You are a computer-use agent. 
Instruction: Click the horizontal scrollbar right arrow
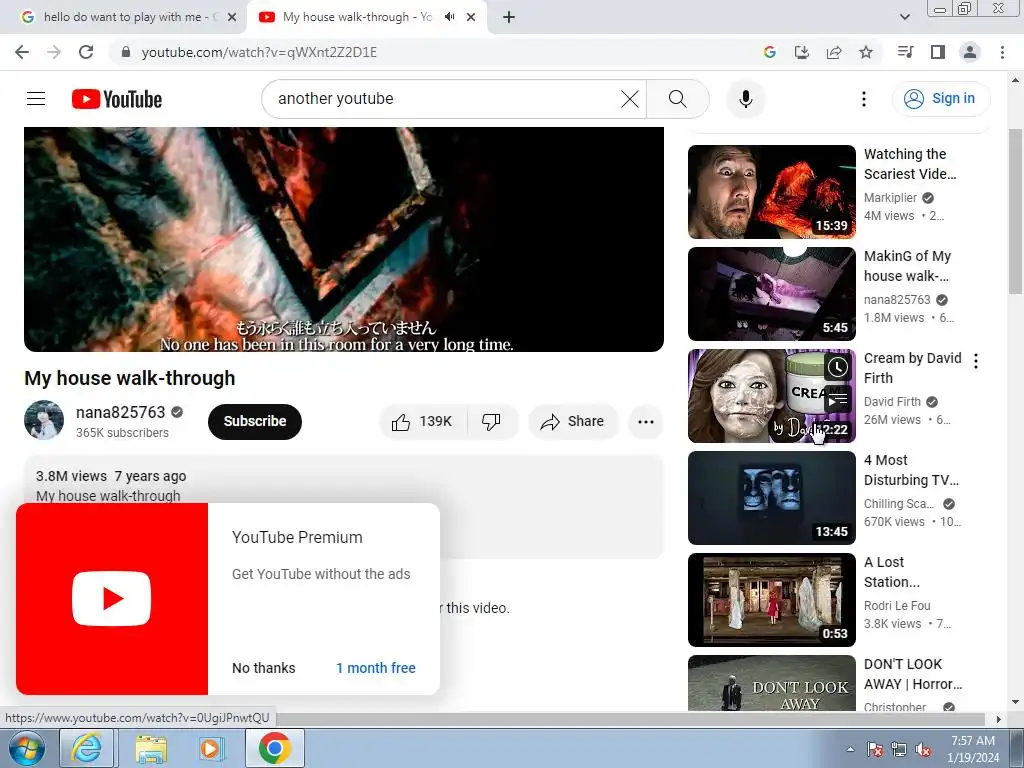click(x=999, y=719)
